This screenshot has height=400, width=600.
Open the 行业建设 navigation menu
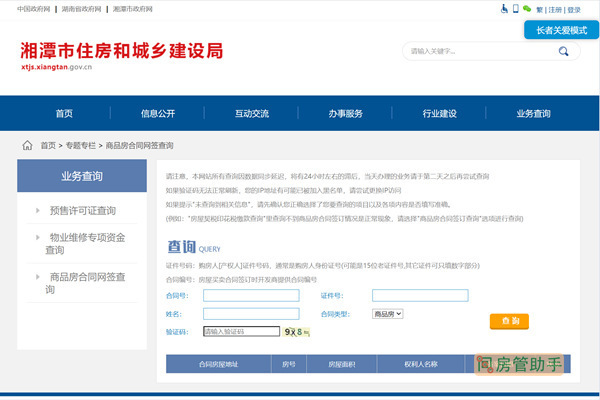pos(439,113)
